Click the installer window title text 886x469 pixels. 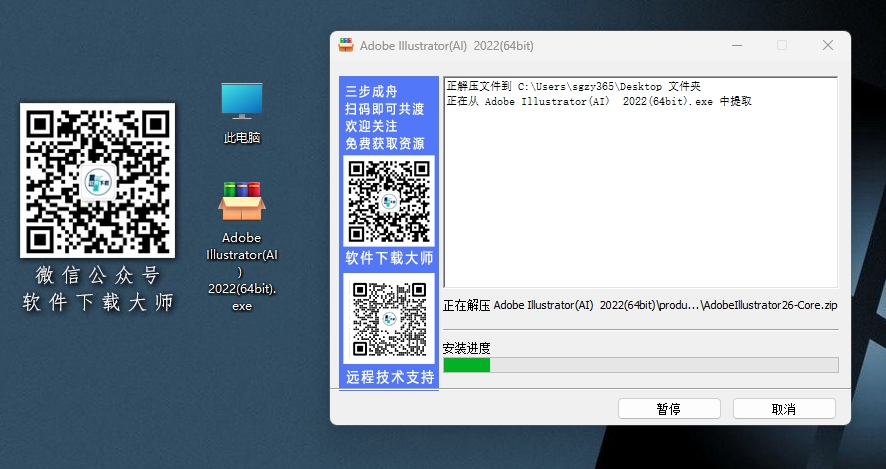(x=446, y=46)
